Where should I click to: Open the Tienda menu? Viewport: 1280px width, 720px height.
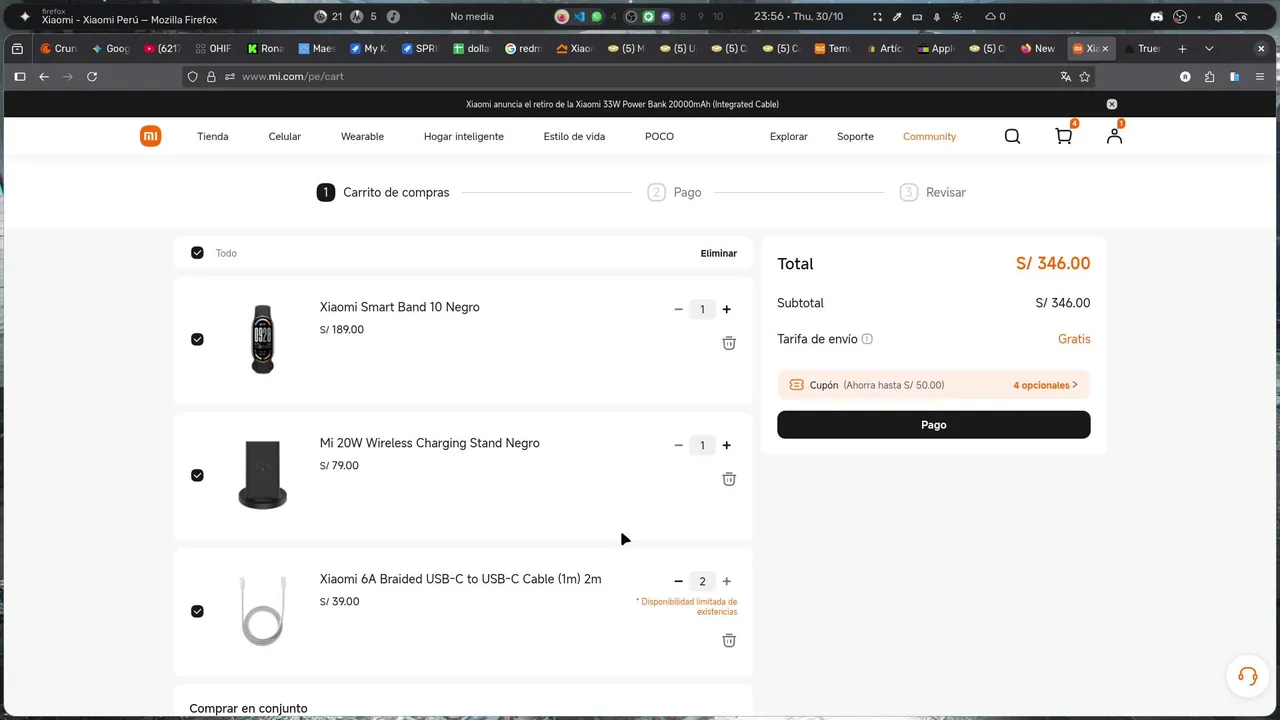click(213, 136)
